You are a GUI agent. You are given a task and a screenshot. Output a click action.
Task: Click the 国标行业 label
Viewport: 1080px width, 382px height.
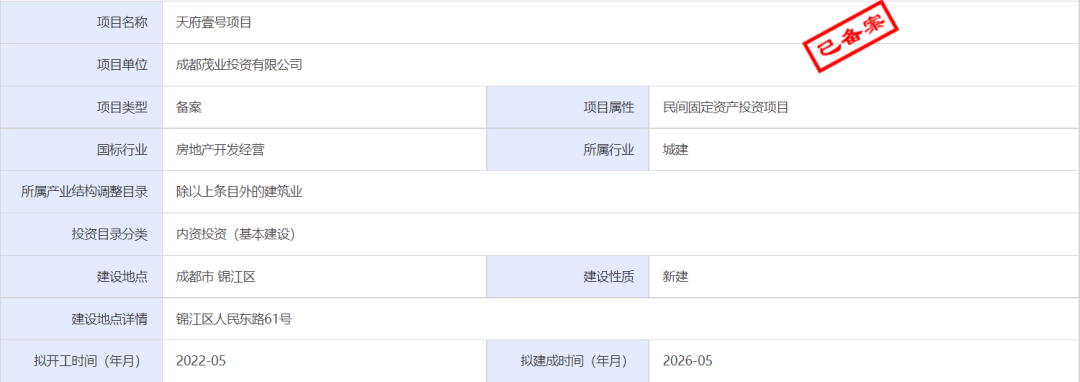click(x=122, y=150)
